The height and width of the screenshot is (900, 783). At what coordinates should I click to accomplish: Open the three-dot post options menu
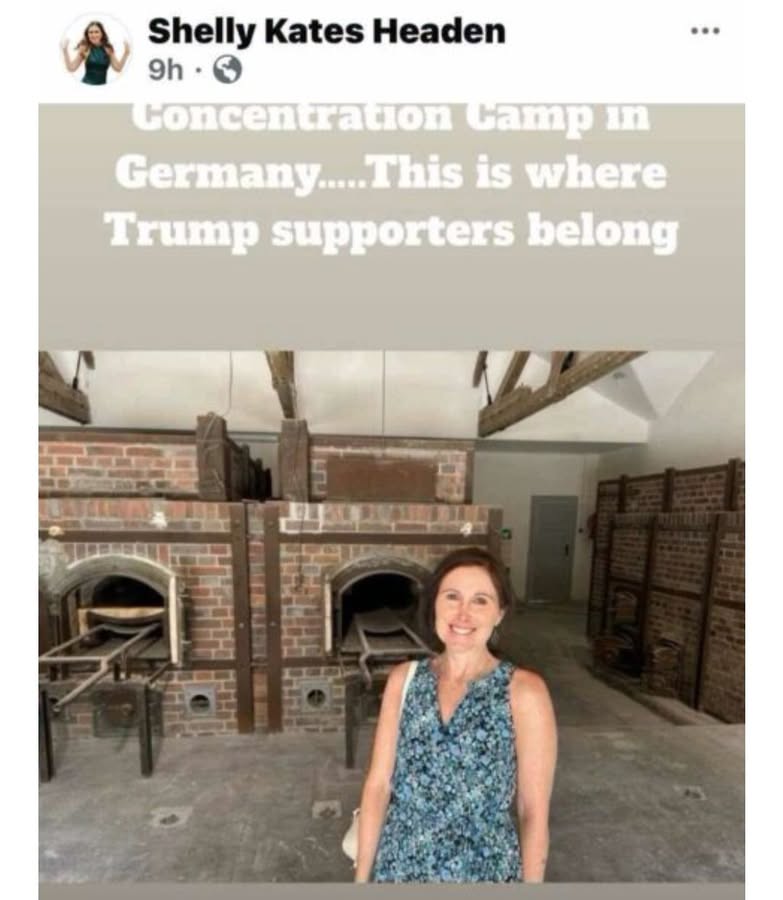[x=705, y=30]
